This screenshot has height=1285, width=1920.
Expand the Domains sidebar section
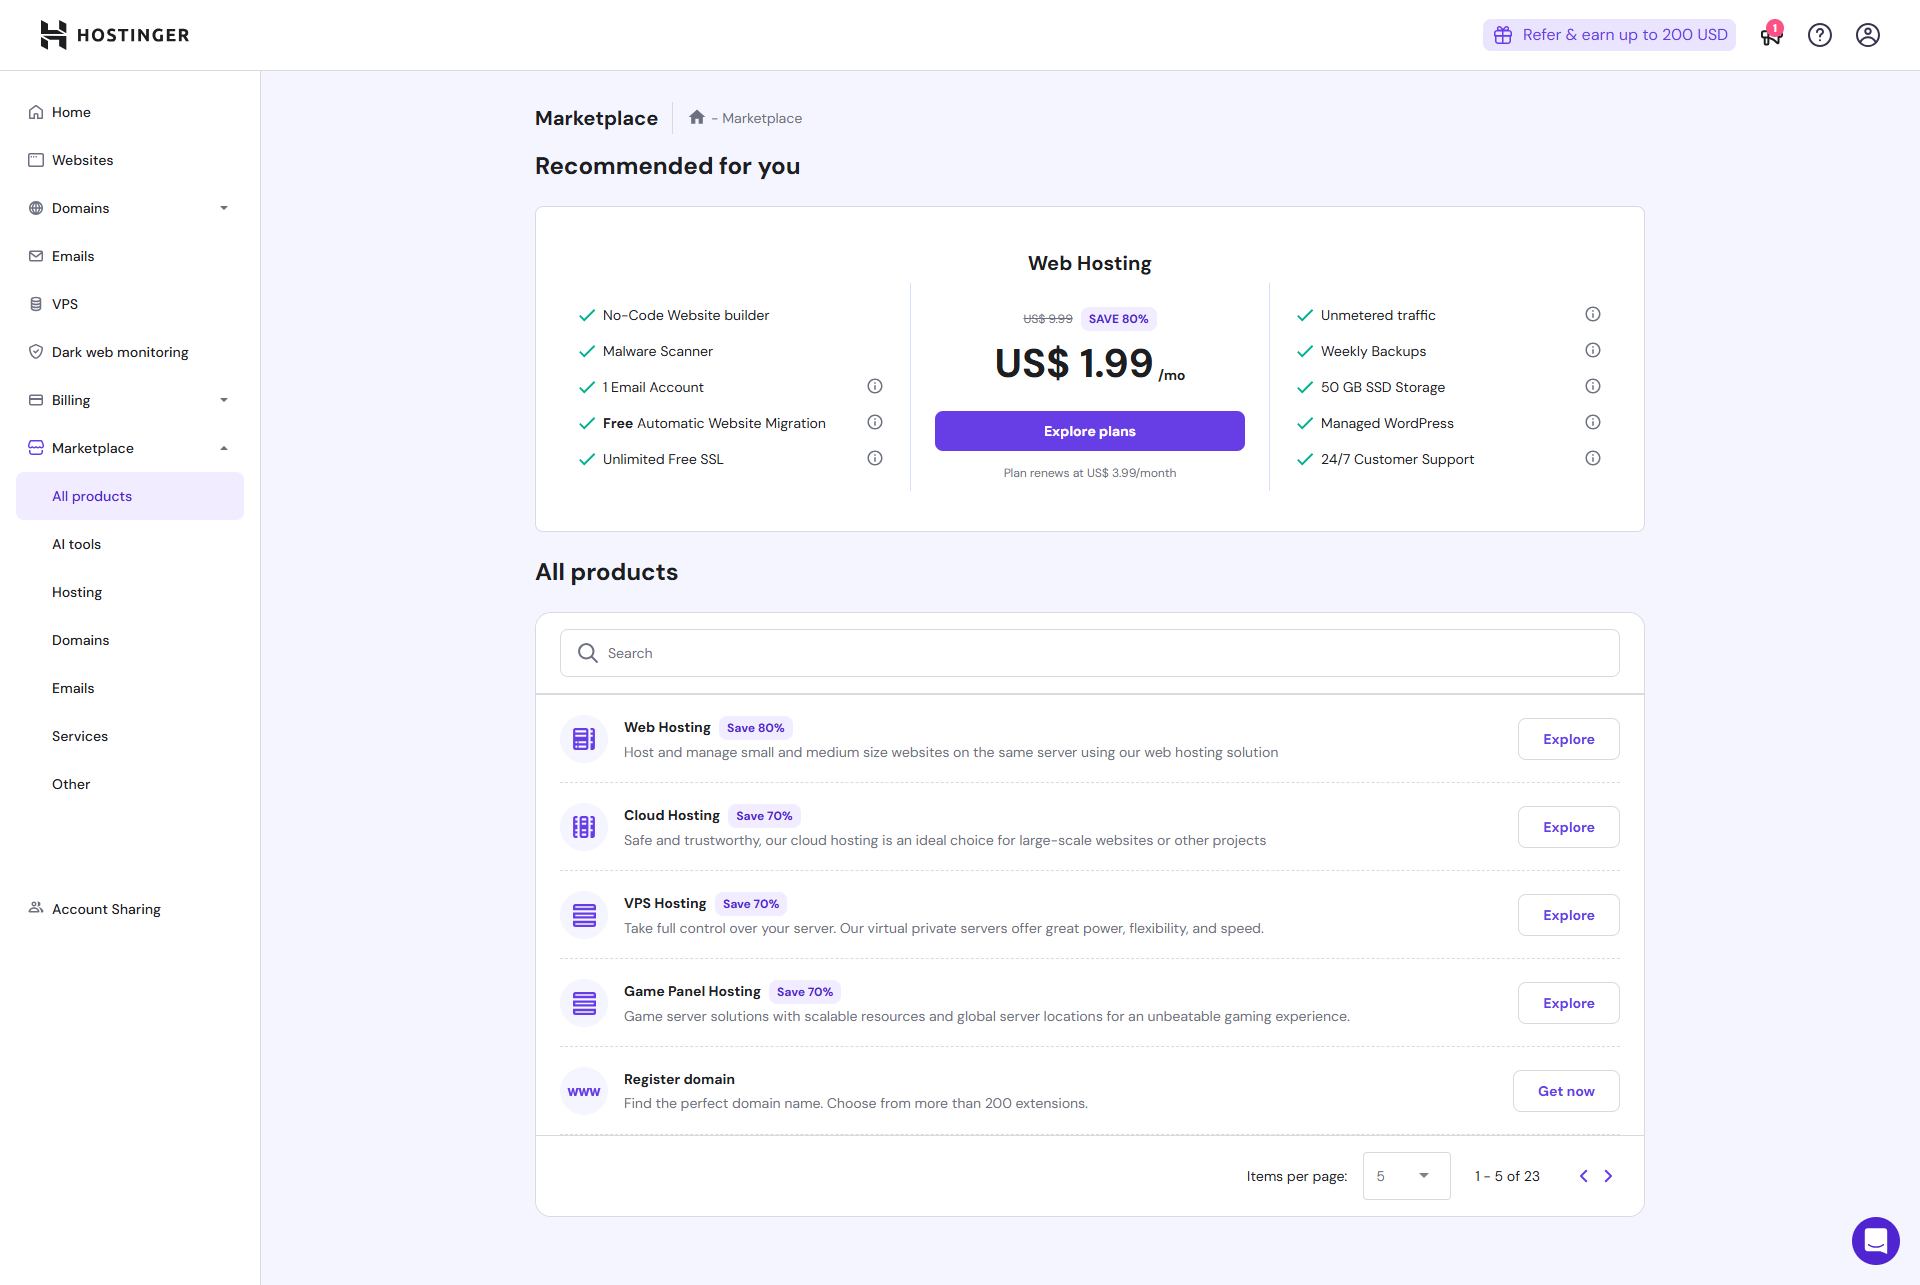(224, 208)
